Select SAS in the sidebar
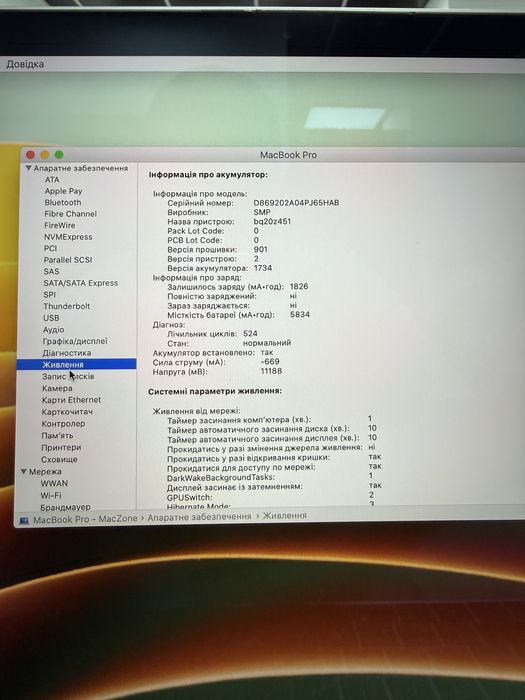Image resolution: width=525 pixels, height=700 pixels. coord(51,271)
